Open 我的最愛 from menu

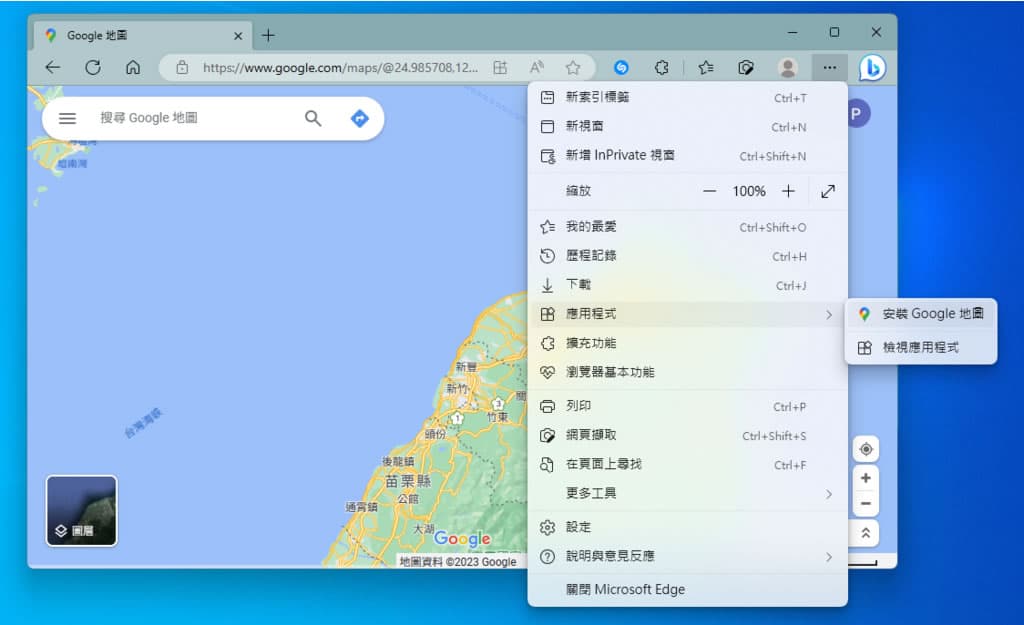[688, 227]
